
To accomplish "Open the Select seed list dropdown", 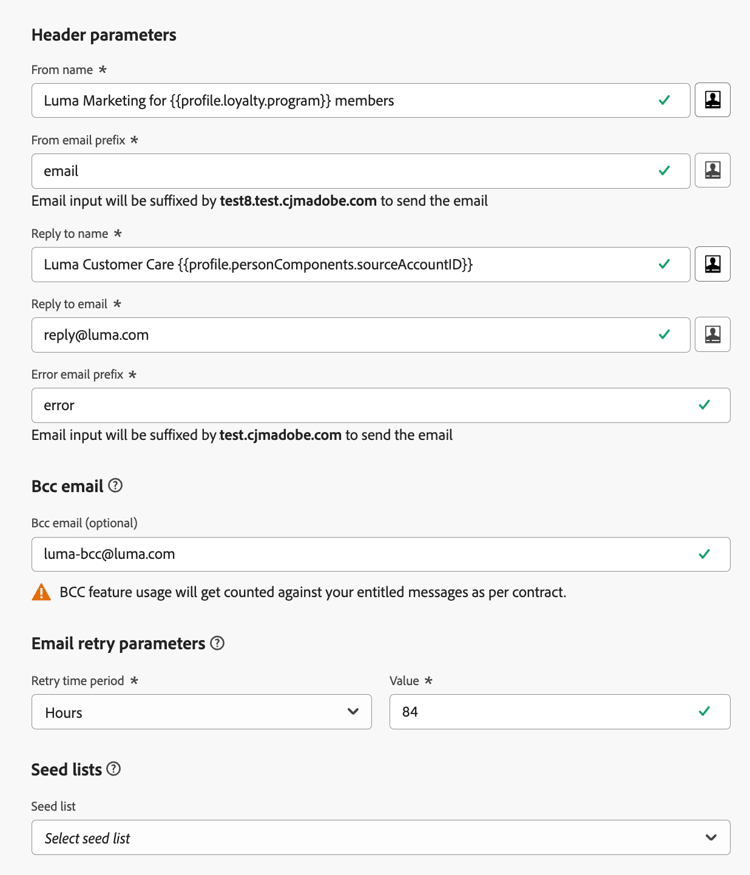I will point(380,837).
